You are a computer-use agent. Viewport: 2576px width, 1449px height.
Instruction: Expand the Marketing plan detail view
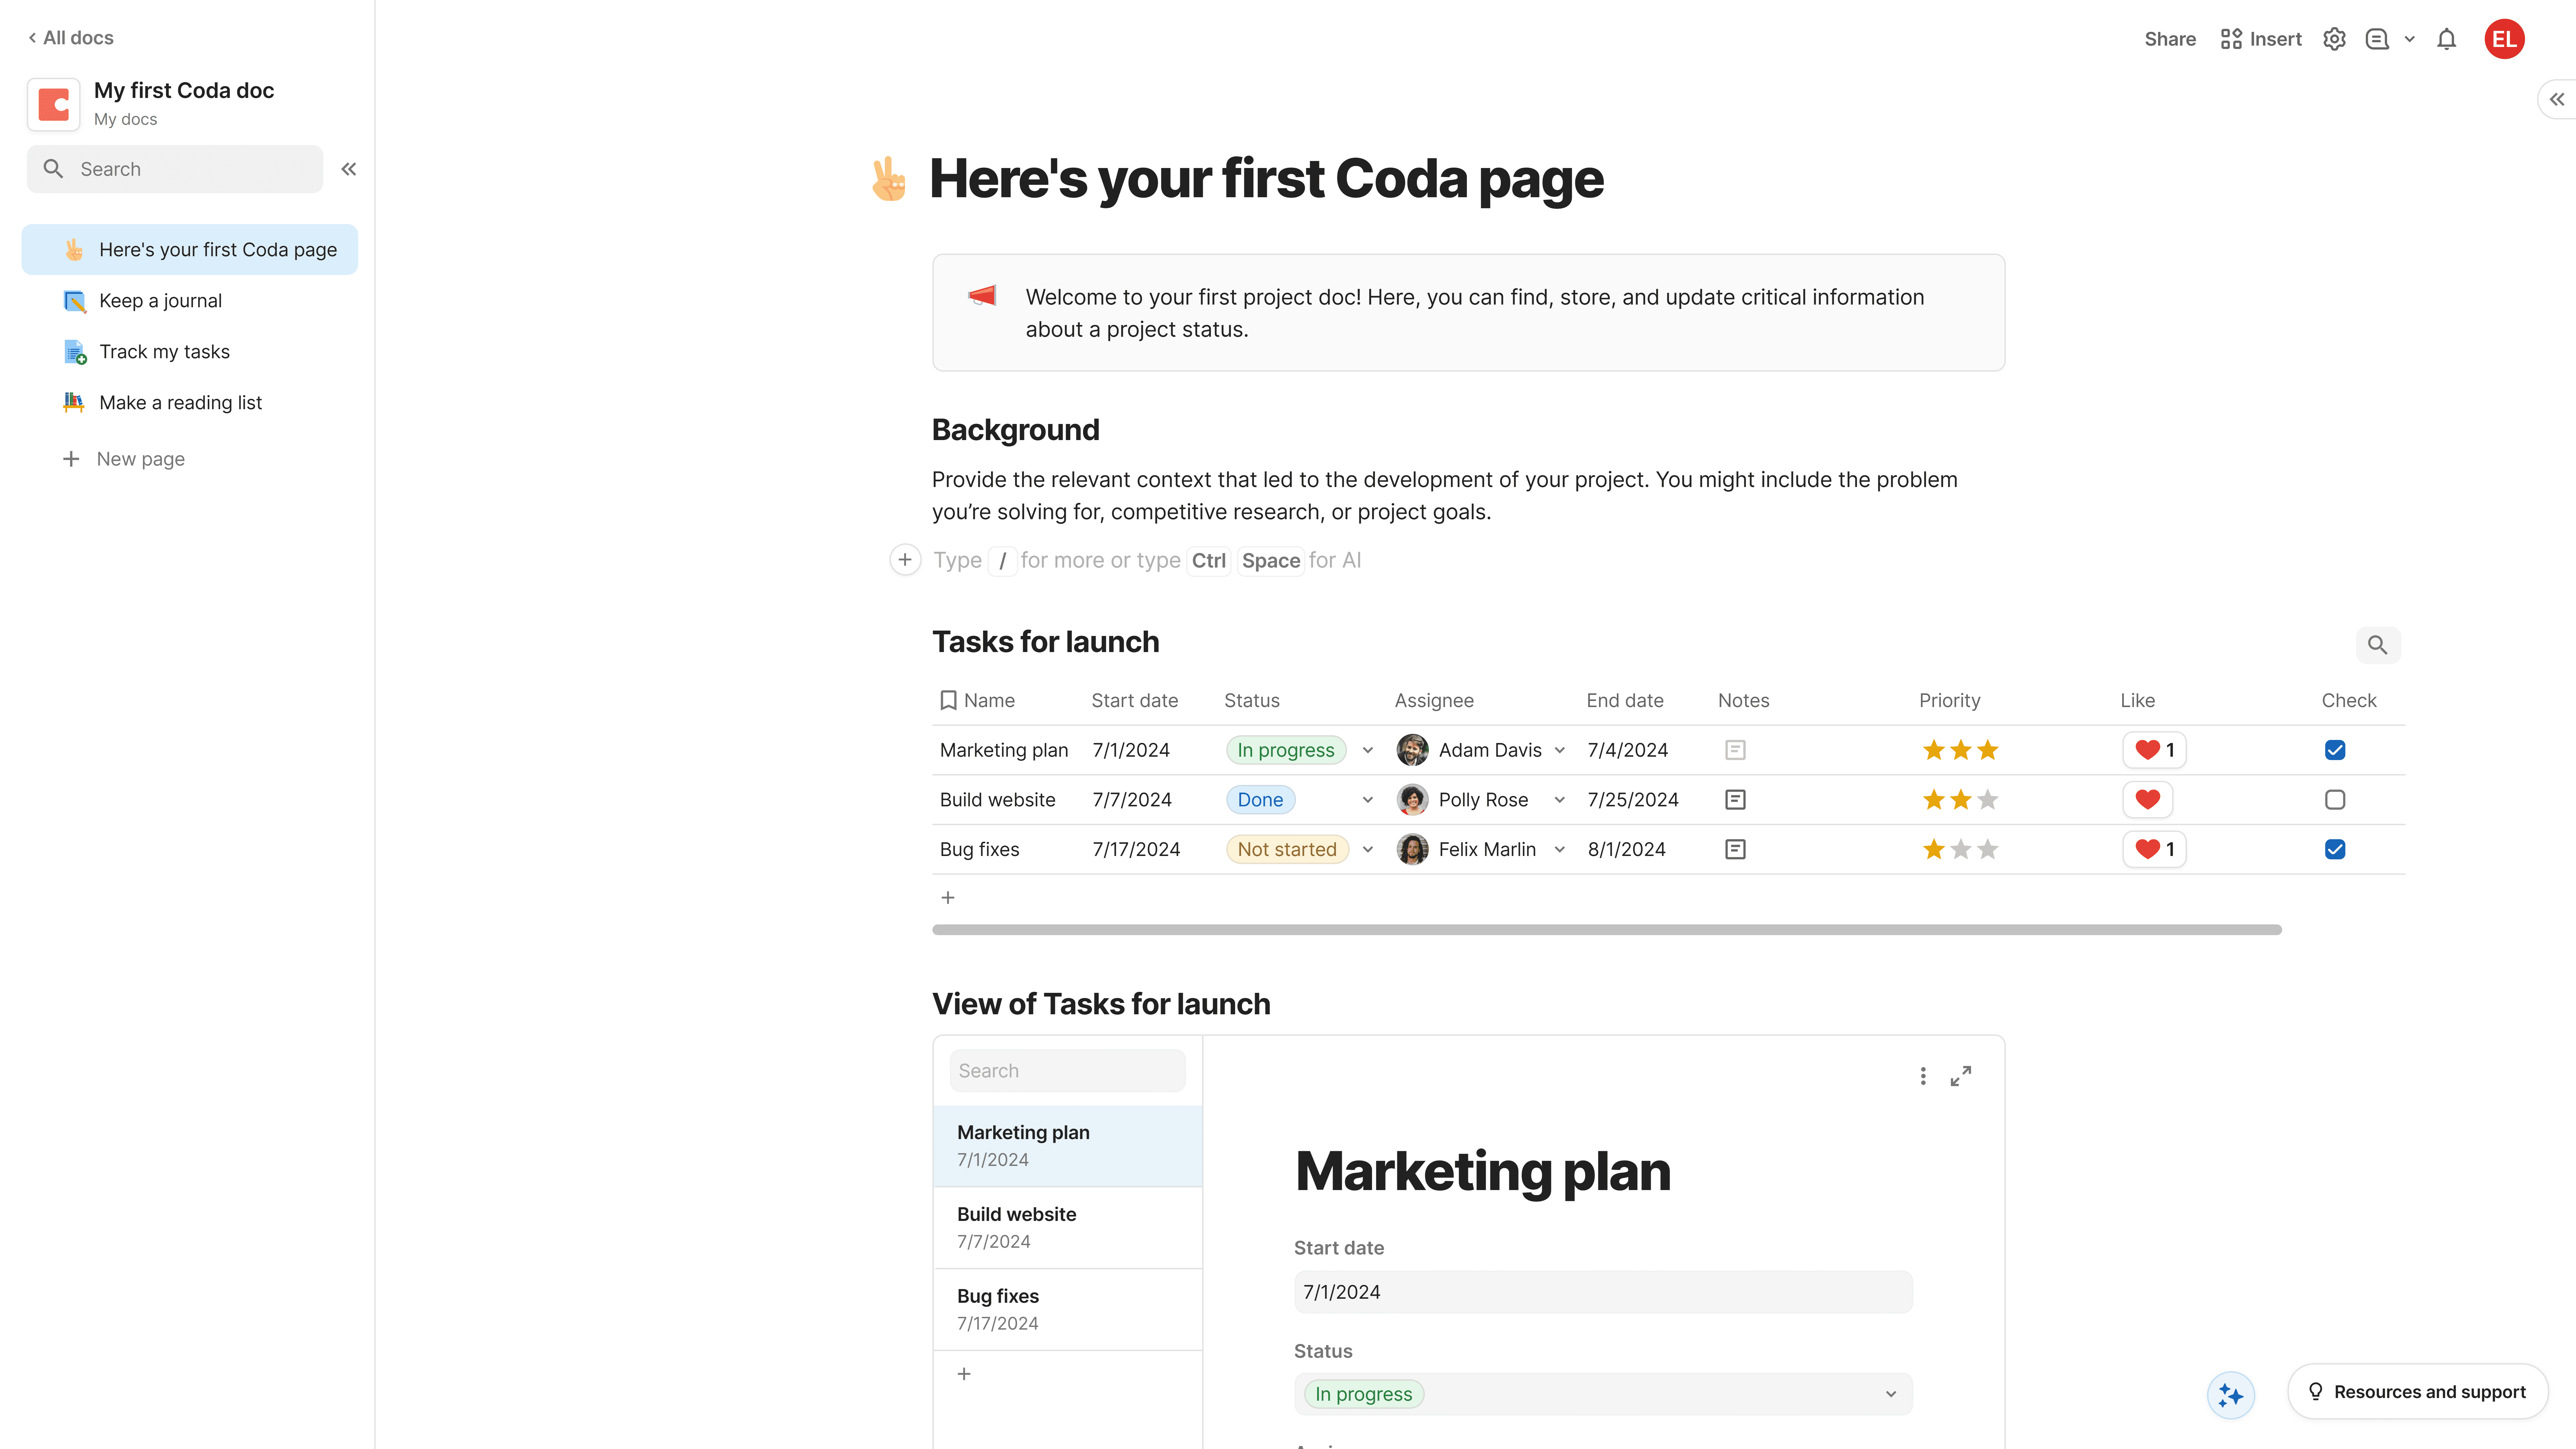point(1961,1076)
